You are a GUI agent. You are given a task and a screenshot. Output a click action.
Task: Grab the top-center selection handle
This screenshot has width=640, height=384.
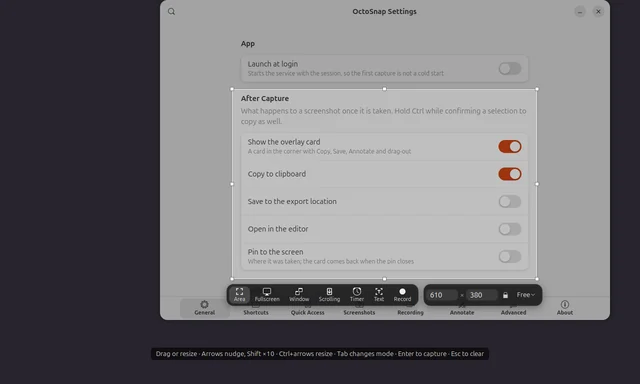click(384, 89)
